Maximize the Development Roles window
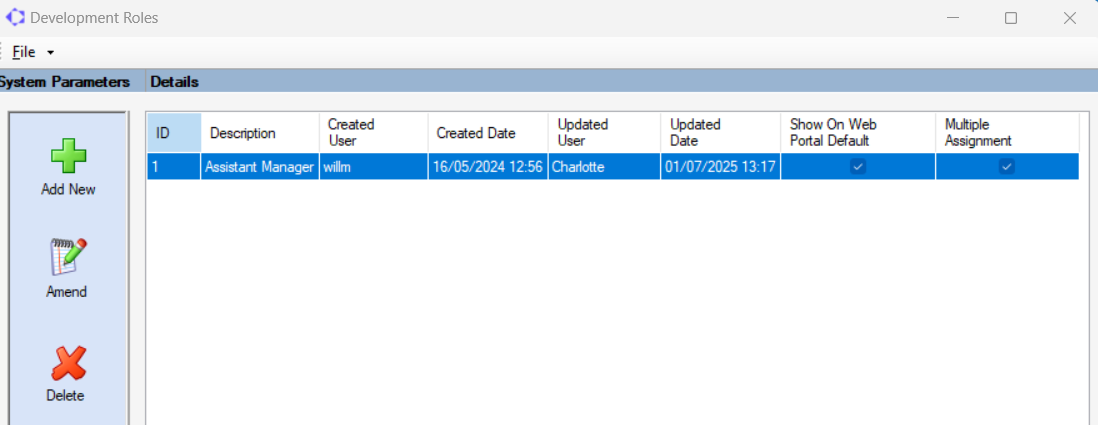 tap(1010, 18)
